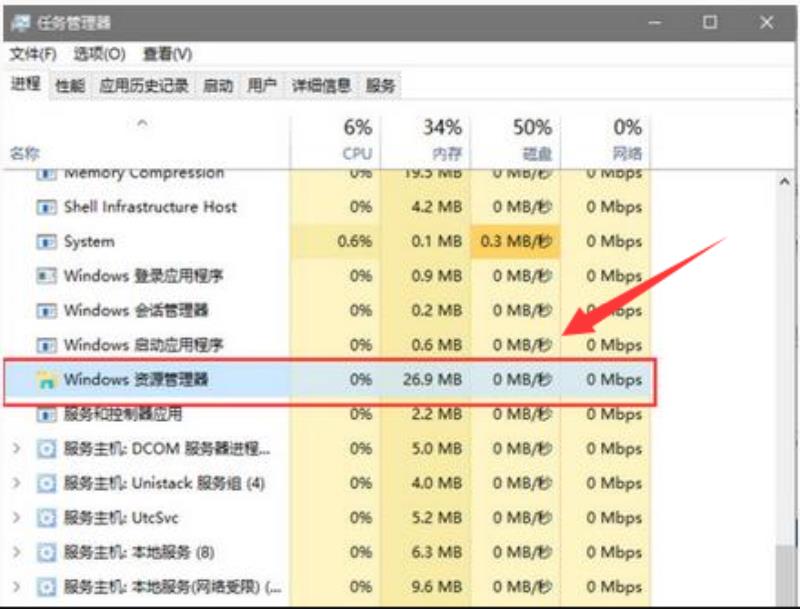Viewport: 800px width, 609px height.
Task: Open the 查看(V) menu
Action: click(167, 54)
